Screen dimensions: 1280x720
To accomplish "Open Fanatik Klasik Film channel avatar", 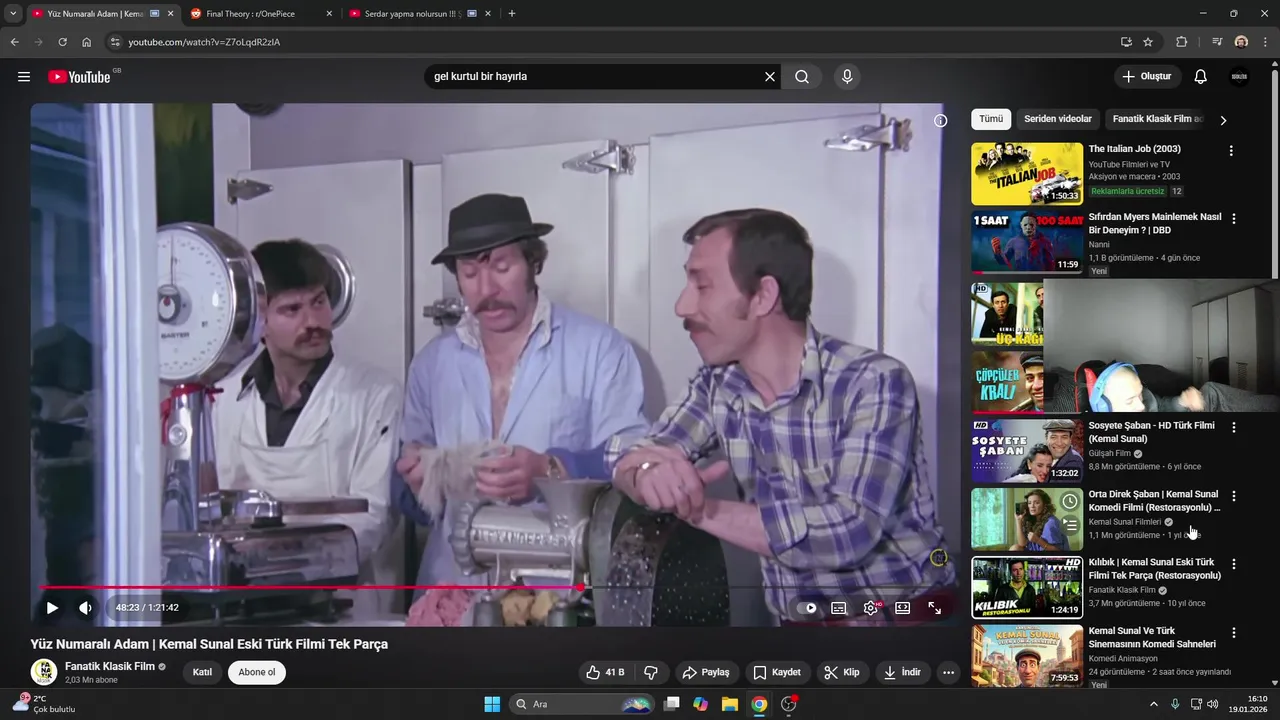I will (43, 672).
